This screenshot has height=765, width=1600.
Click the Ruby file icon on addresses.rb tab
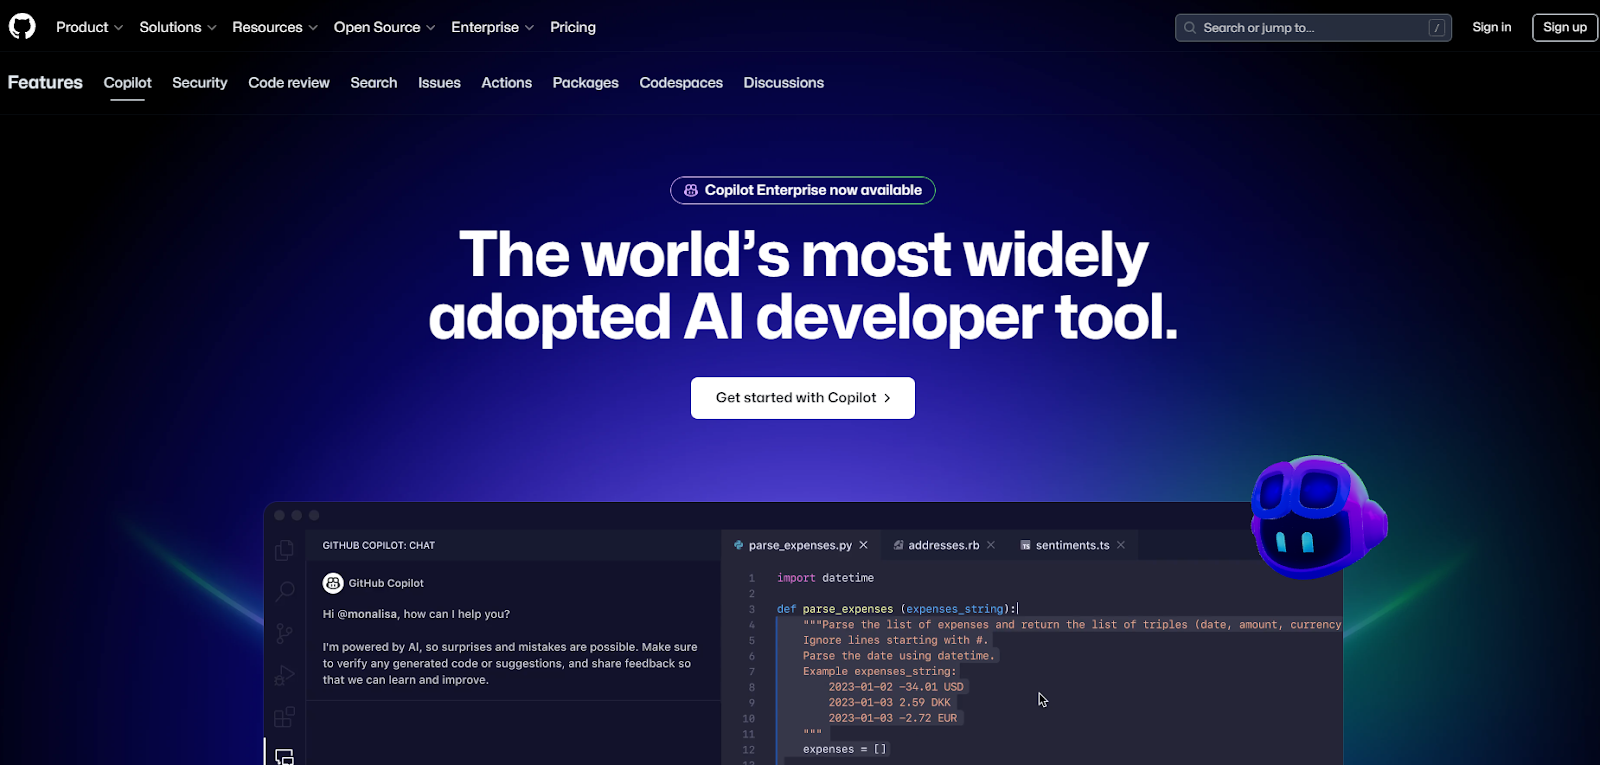coord(898,545)
